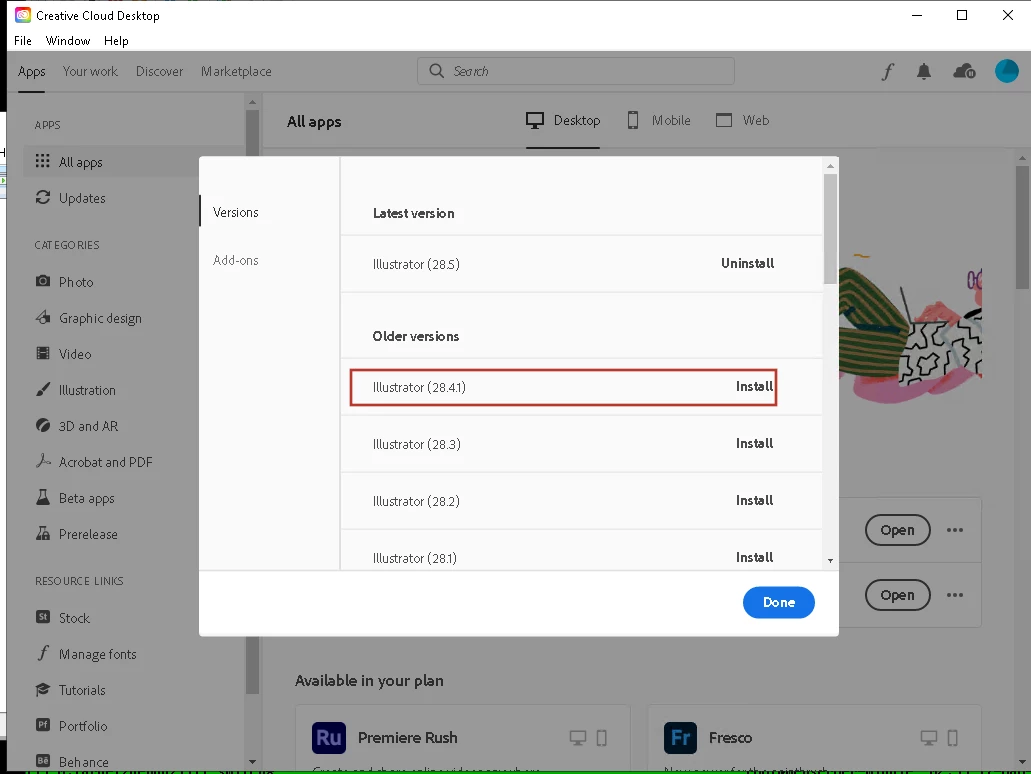Screen dimensions: 1031x774
Task: Click the All apps grid icon
Action: click(x=43, y=161)
